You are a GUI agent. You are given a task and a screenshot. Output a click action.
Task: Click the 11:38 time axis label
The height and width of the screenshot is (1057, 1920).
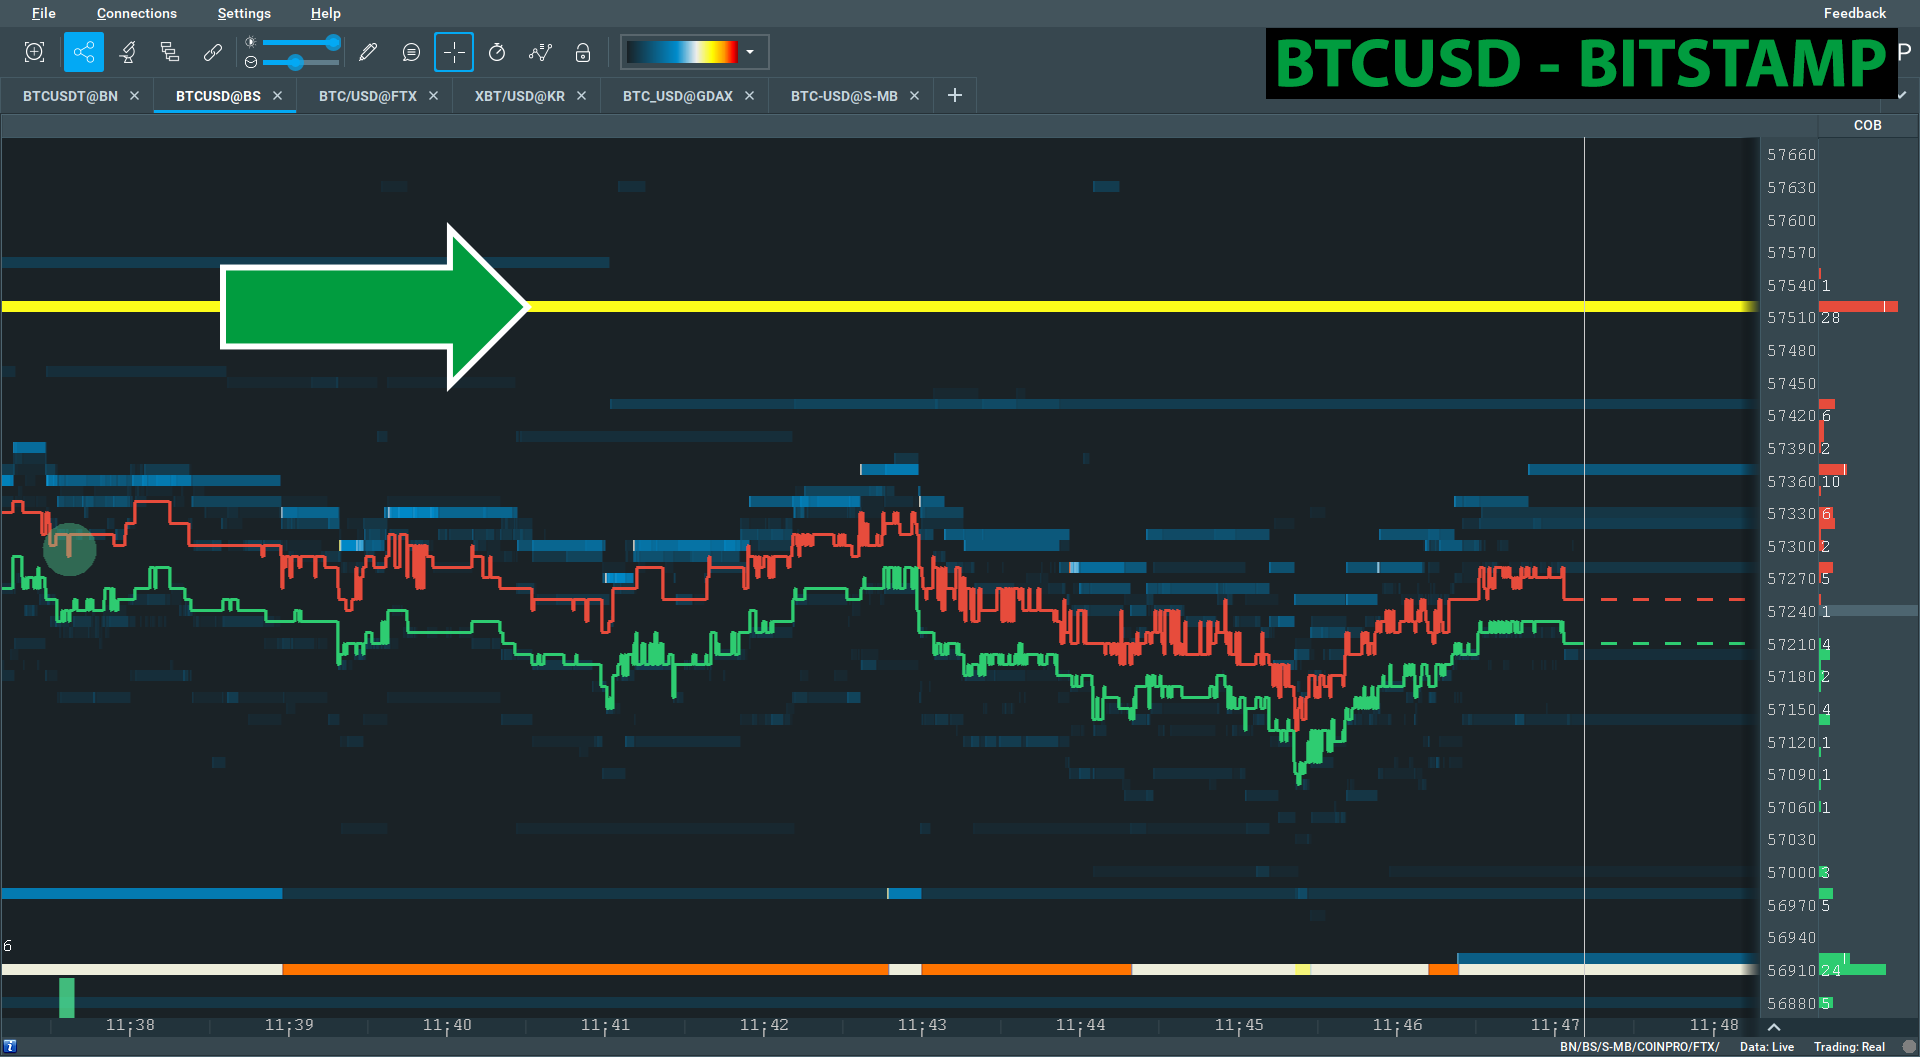(x=130, y=1025)
